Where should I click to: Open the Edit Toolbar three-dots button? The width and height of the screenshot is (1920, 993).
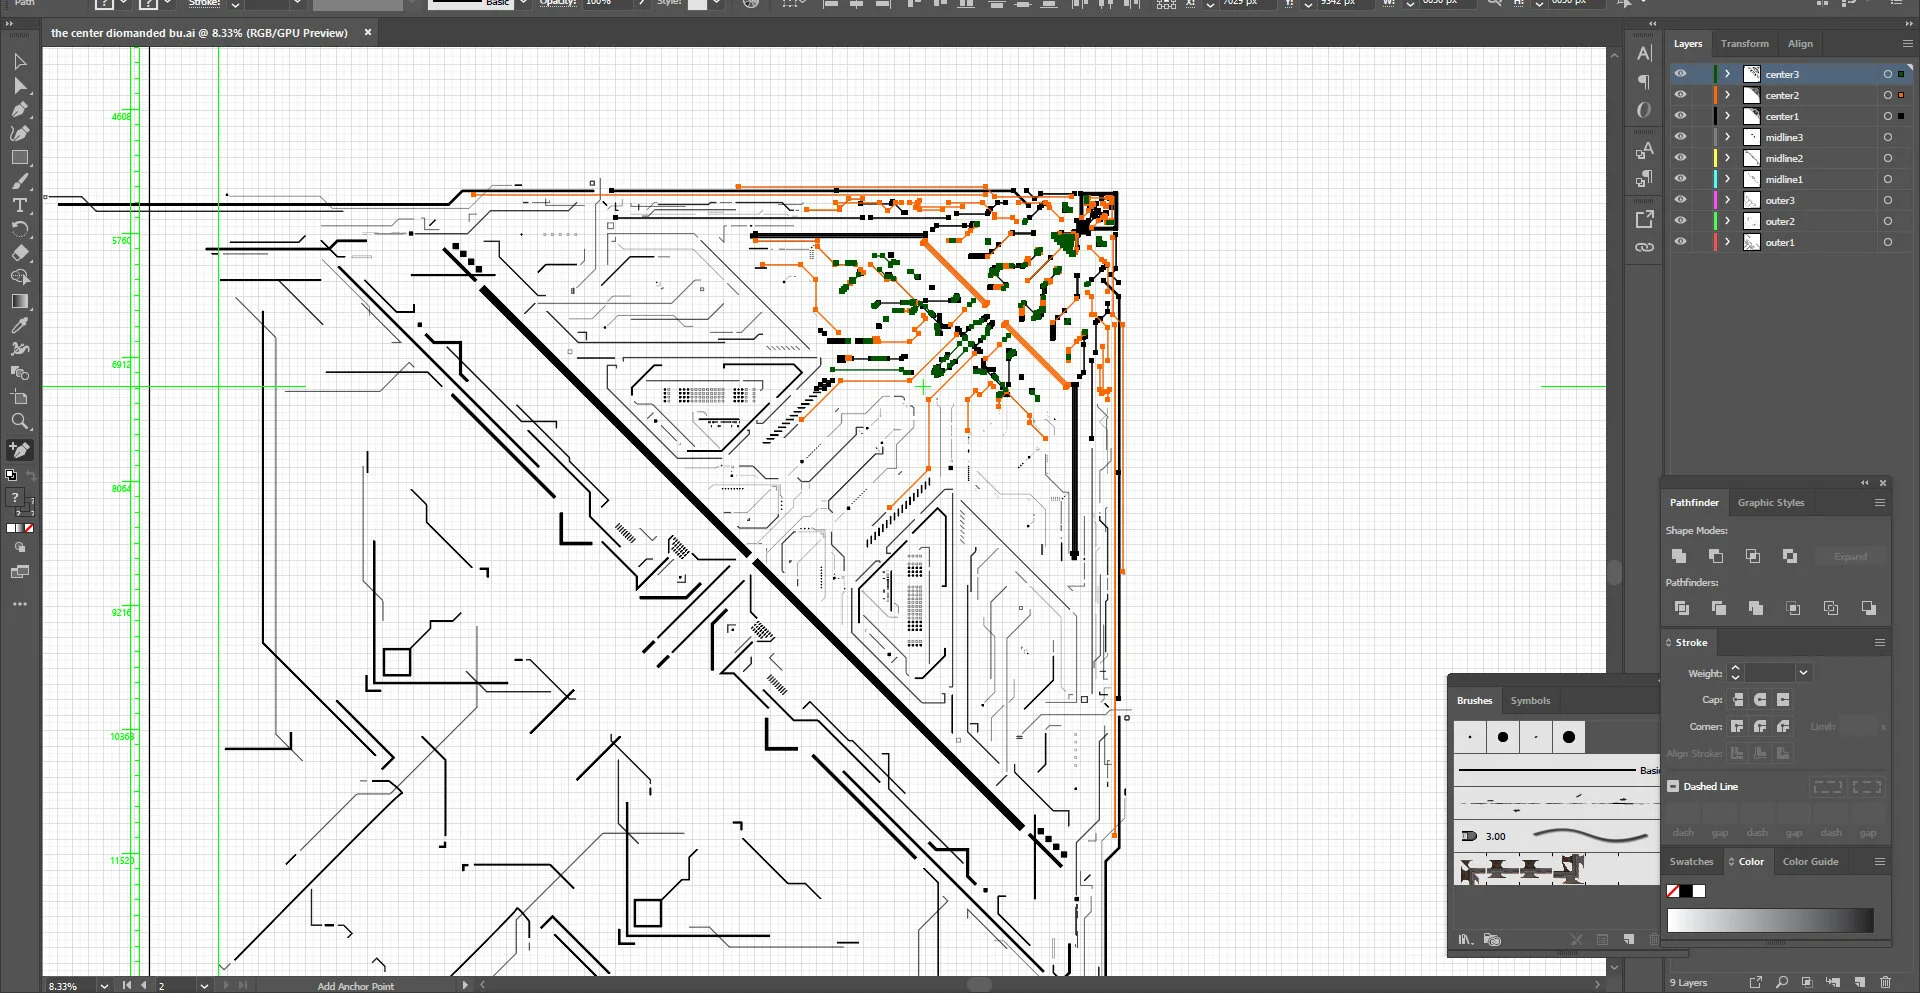pyautogui.click(x=20, y=604)
